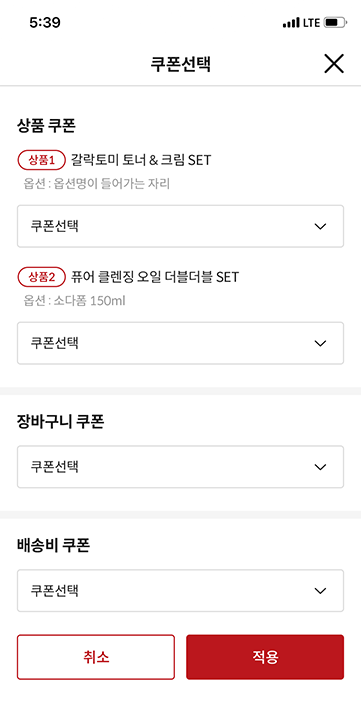
Task: Open the 장바구니 쿠폰 selection dropdown
Action: (180, 467)
